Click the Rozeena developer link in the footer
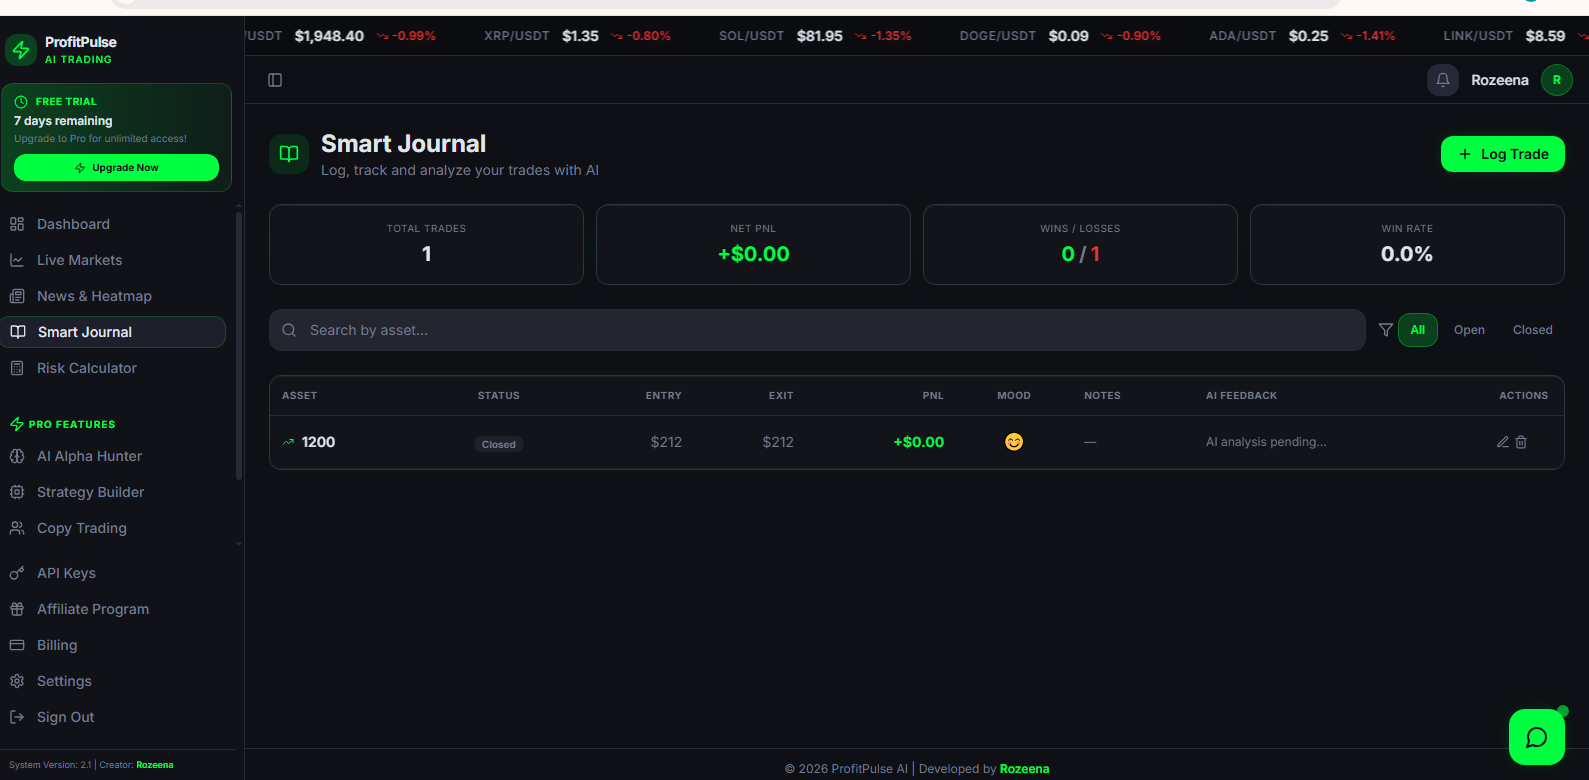 tap(1024, 769)
